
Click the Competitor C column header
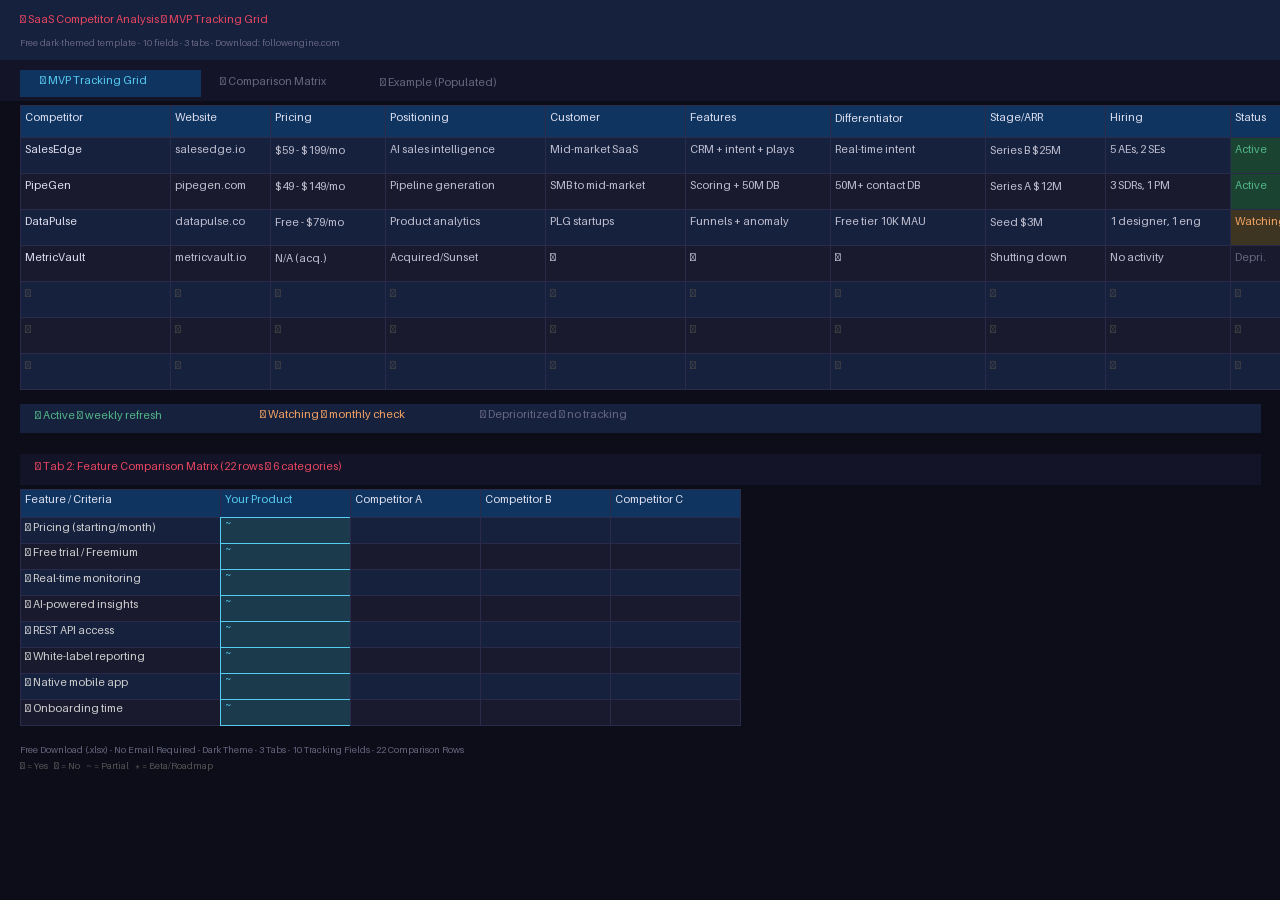click(675, 503)
